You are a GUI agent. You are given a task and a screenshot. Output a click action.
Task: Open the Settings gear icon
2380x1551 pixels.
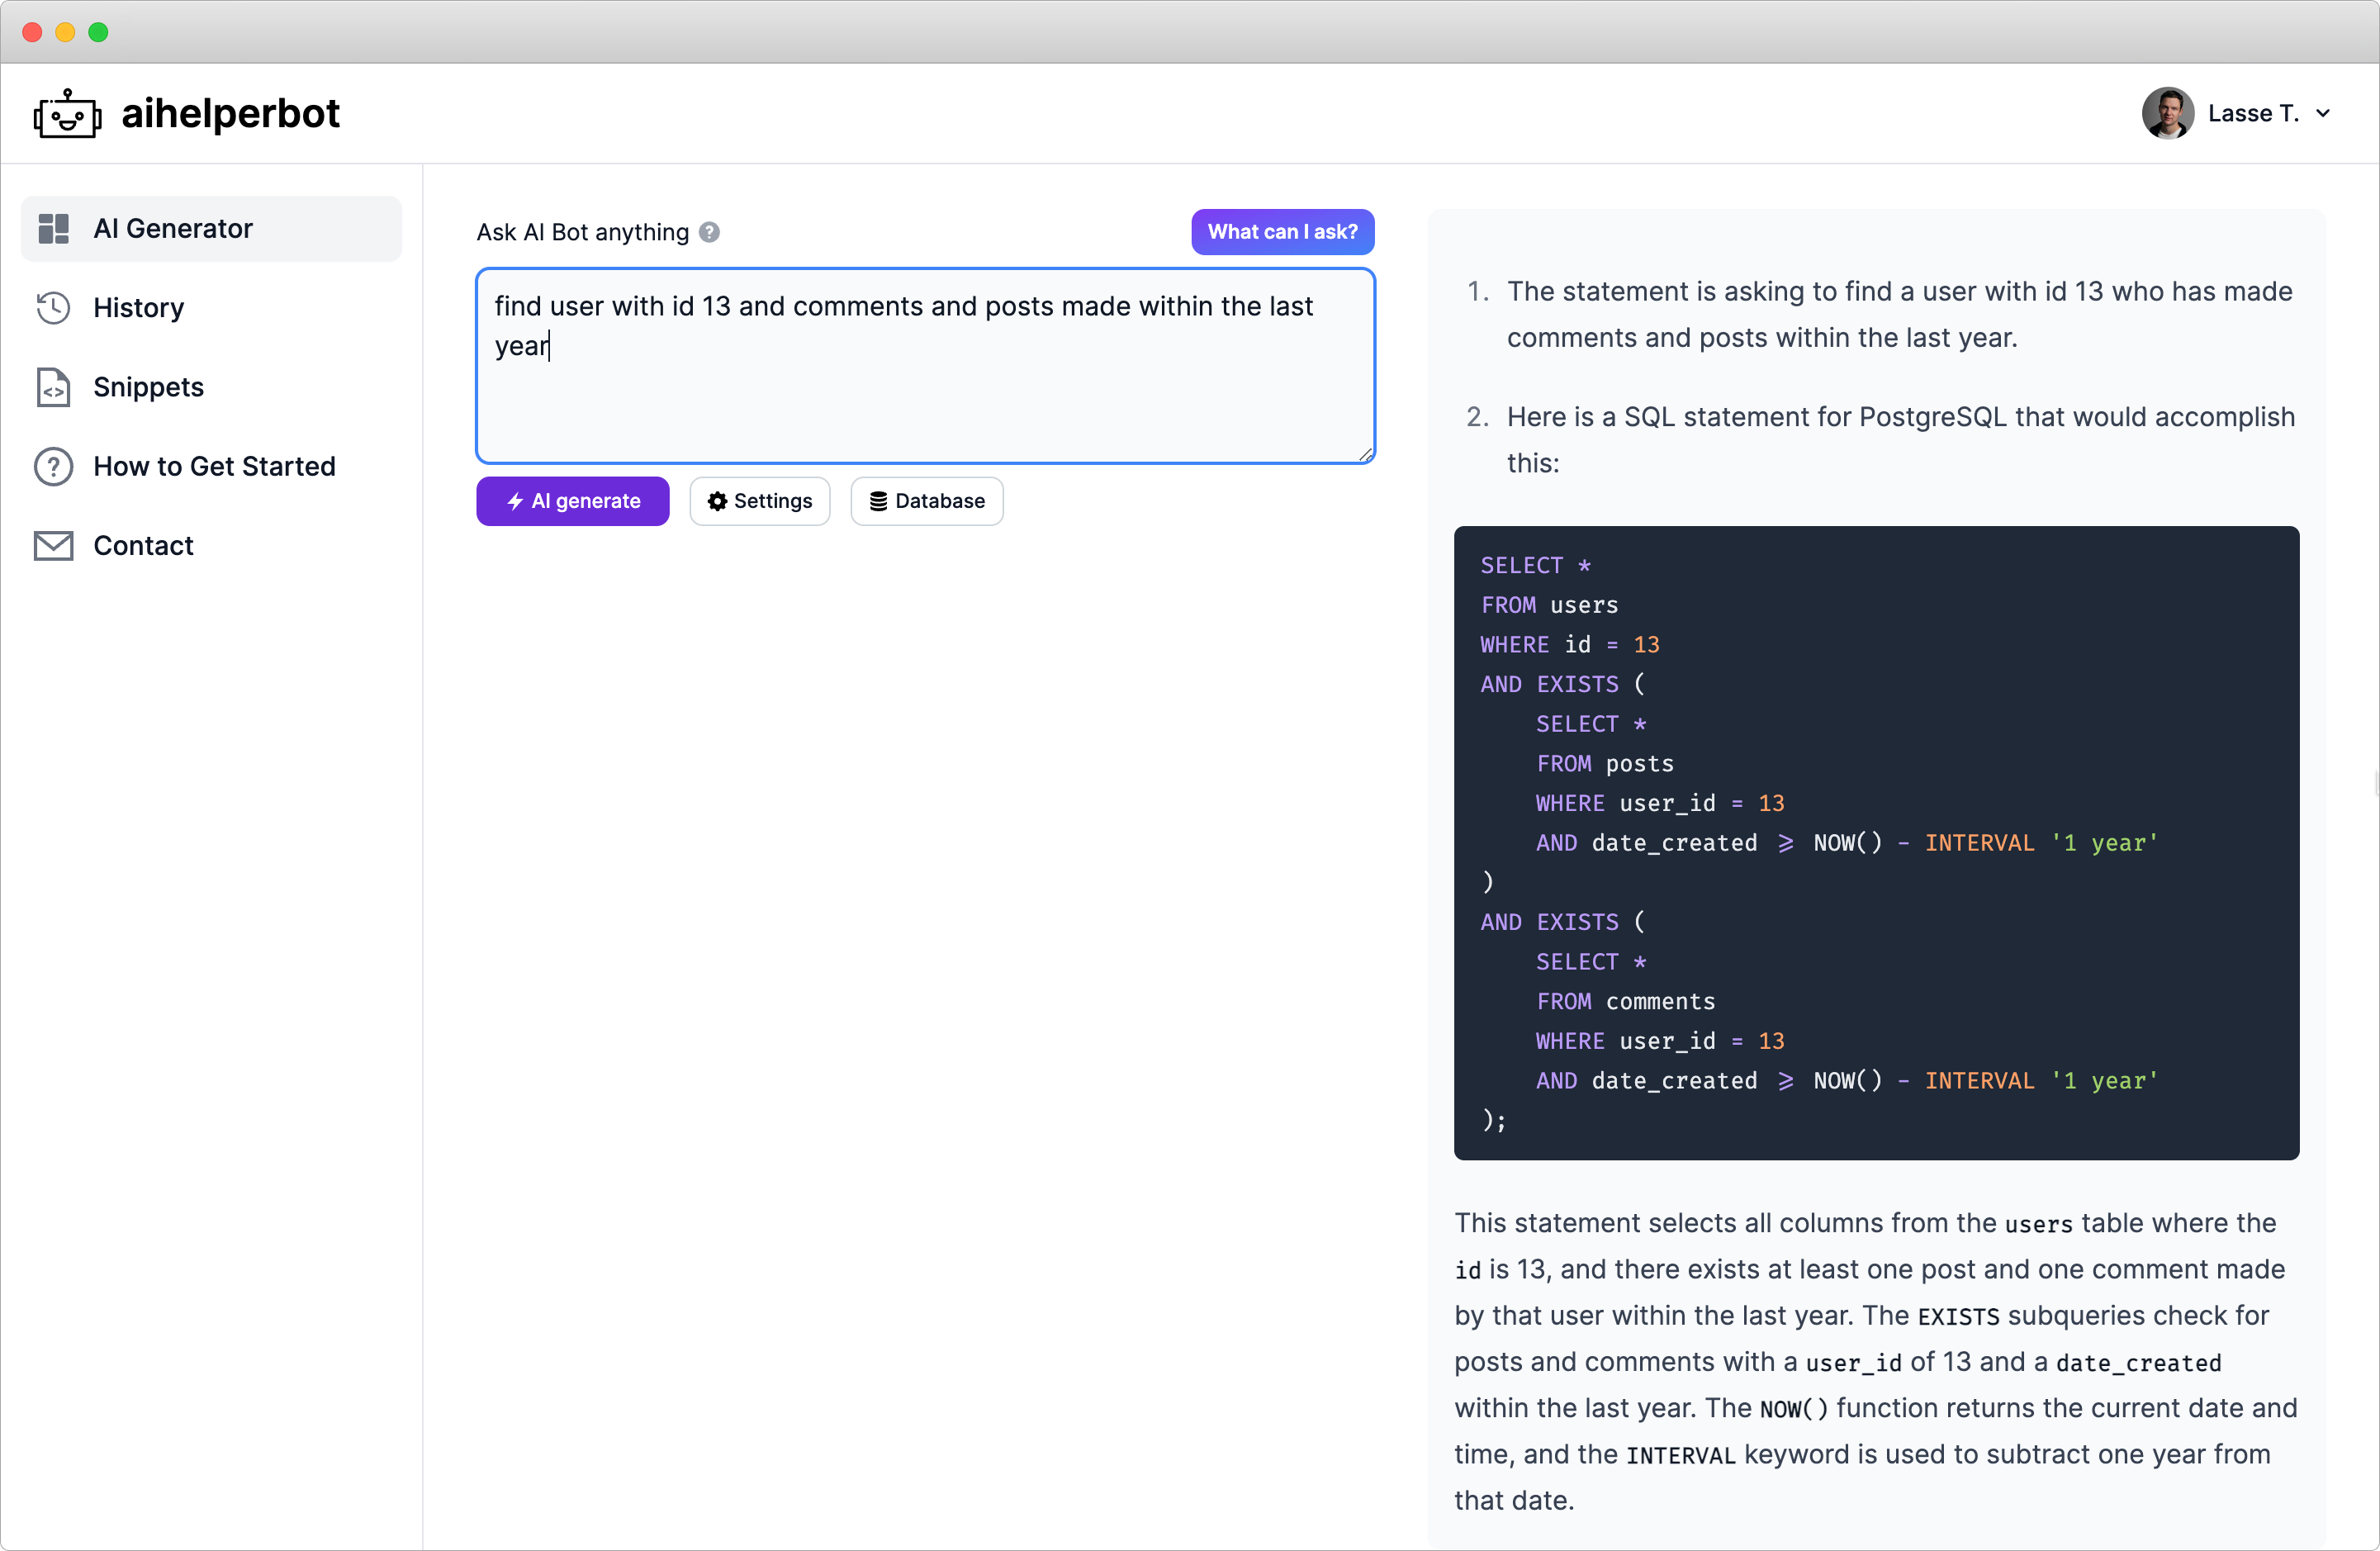tap(718, 501)
